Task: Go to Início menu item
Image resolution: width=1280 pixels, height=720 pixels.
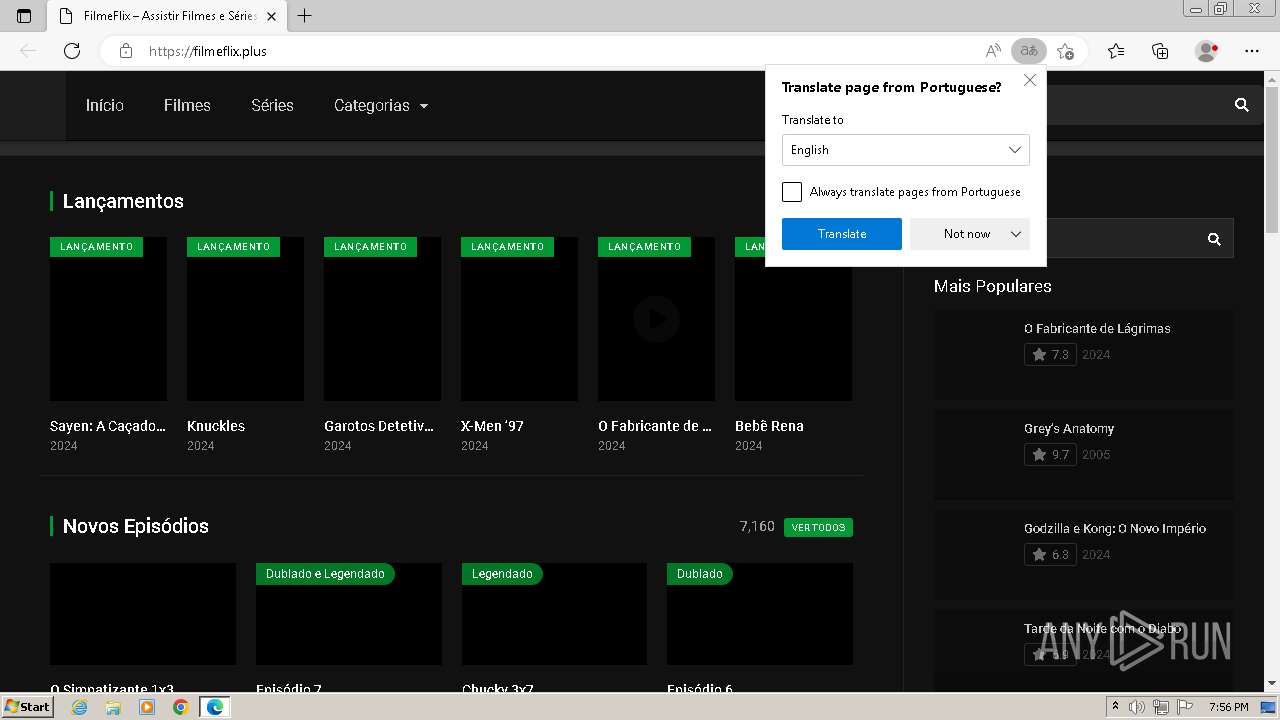Action: point(105,105)
